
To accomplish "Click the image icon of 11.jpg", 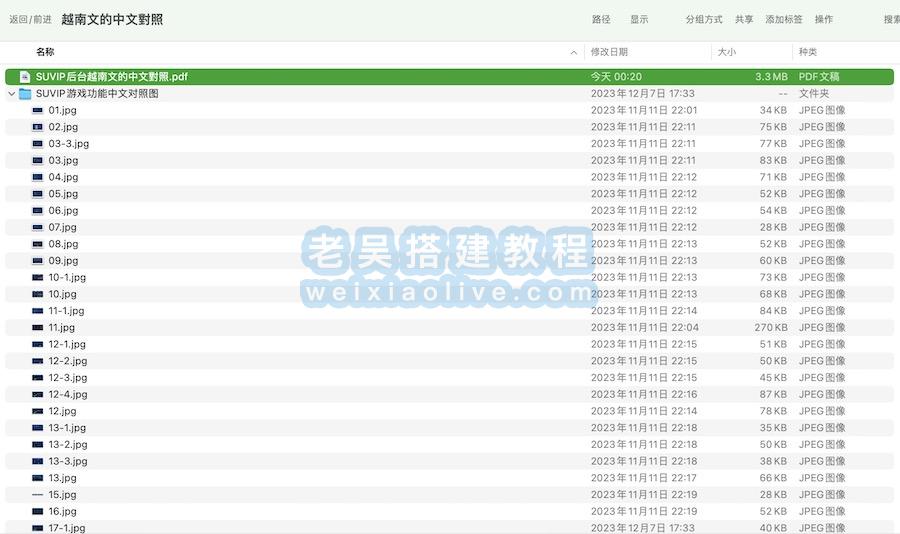I will click(x=38, y=327).
